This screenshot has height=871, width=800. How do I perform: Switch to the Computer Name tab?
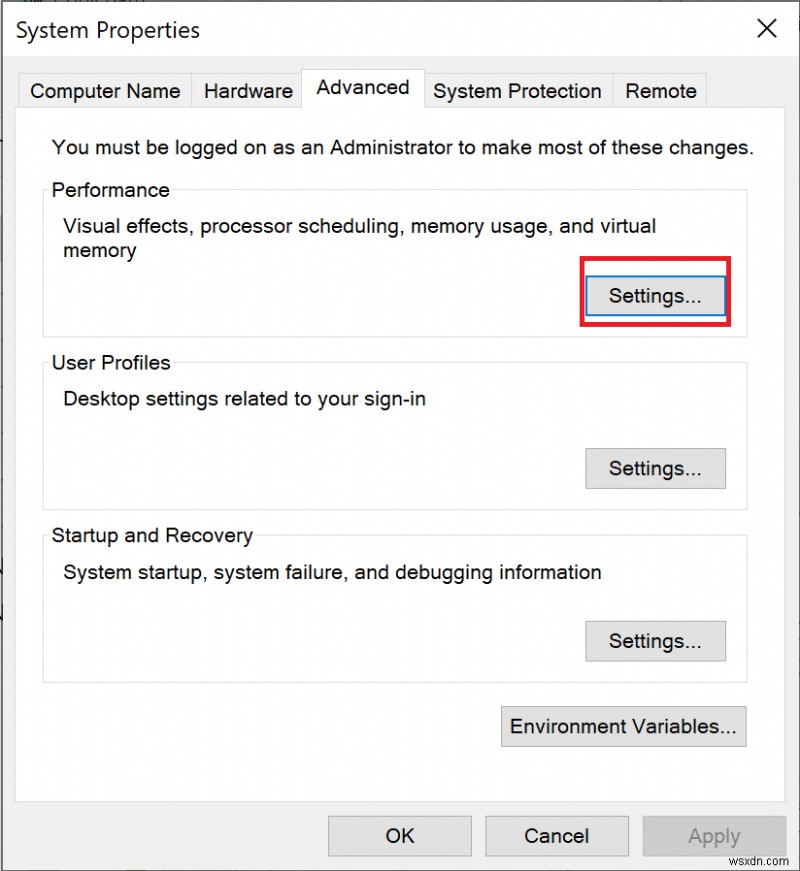click(x=104, y=90)
